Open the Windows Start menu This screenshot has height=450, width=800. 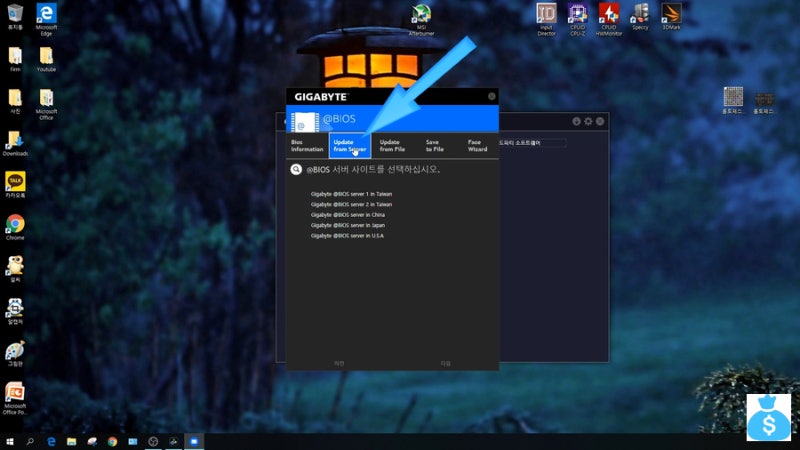pos(10,441)
